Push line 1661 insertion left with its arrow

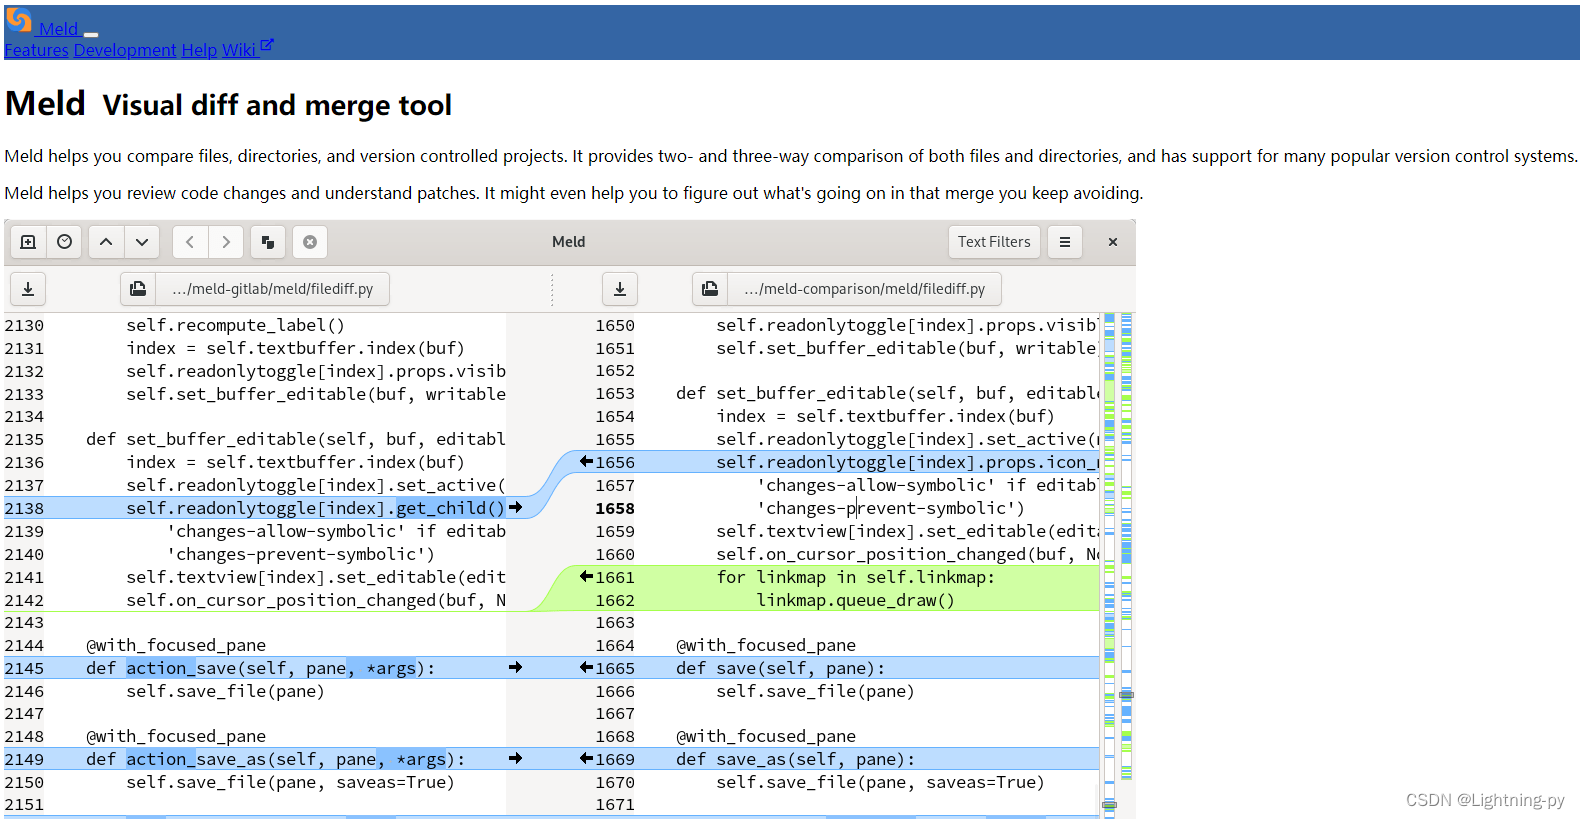[x=586, y=577]
